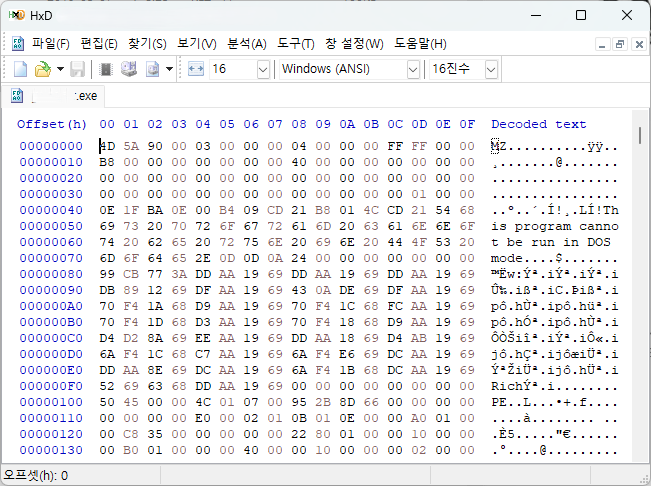Click the Save disk icon

pos(77,69)
